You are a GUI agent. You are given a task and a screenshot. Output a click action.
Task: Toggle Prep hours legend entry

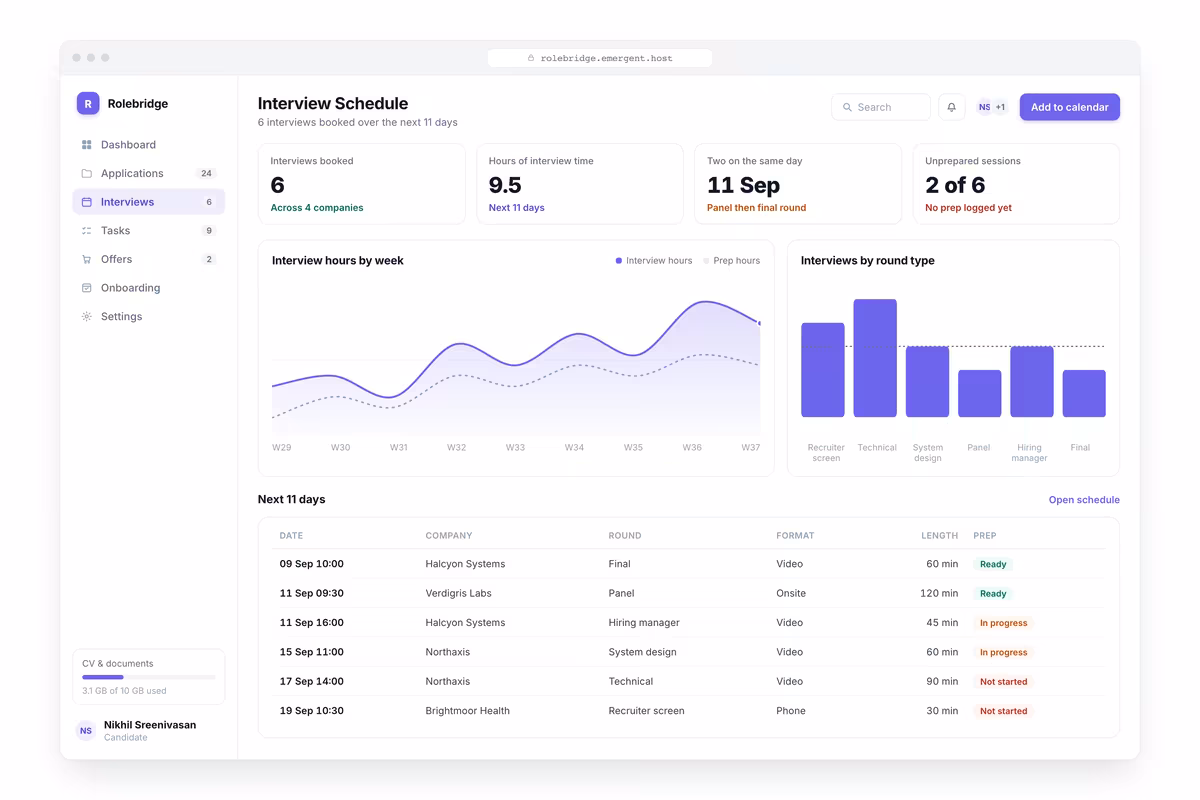pyautogui.click(x=731, y=261)
